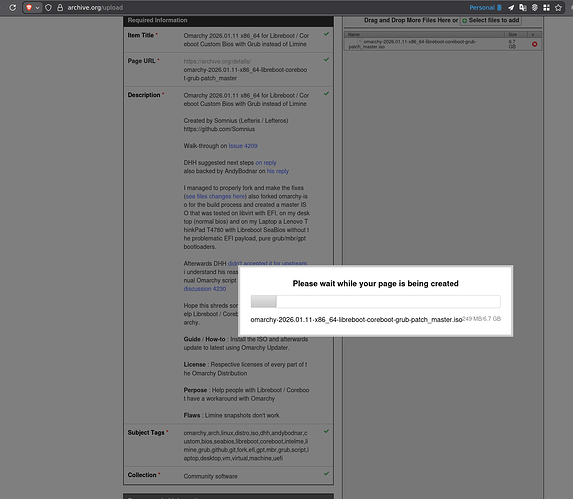Click the 'Created by Somnius' description line
This screenshot has width=573, height=499.
click(236, 121)
